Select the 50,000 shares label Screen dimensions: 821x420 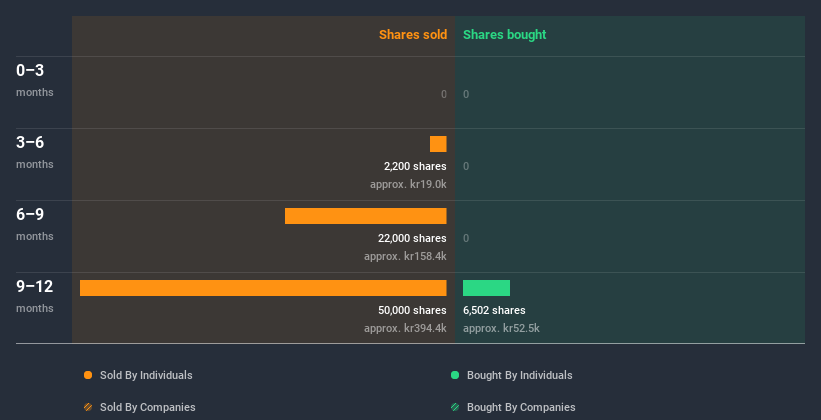[413, 311]
